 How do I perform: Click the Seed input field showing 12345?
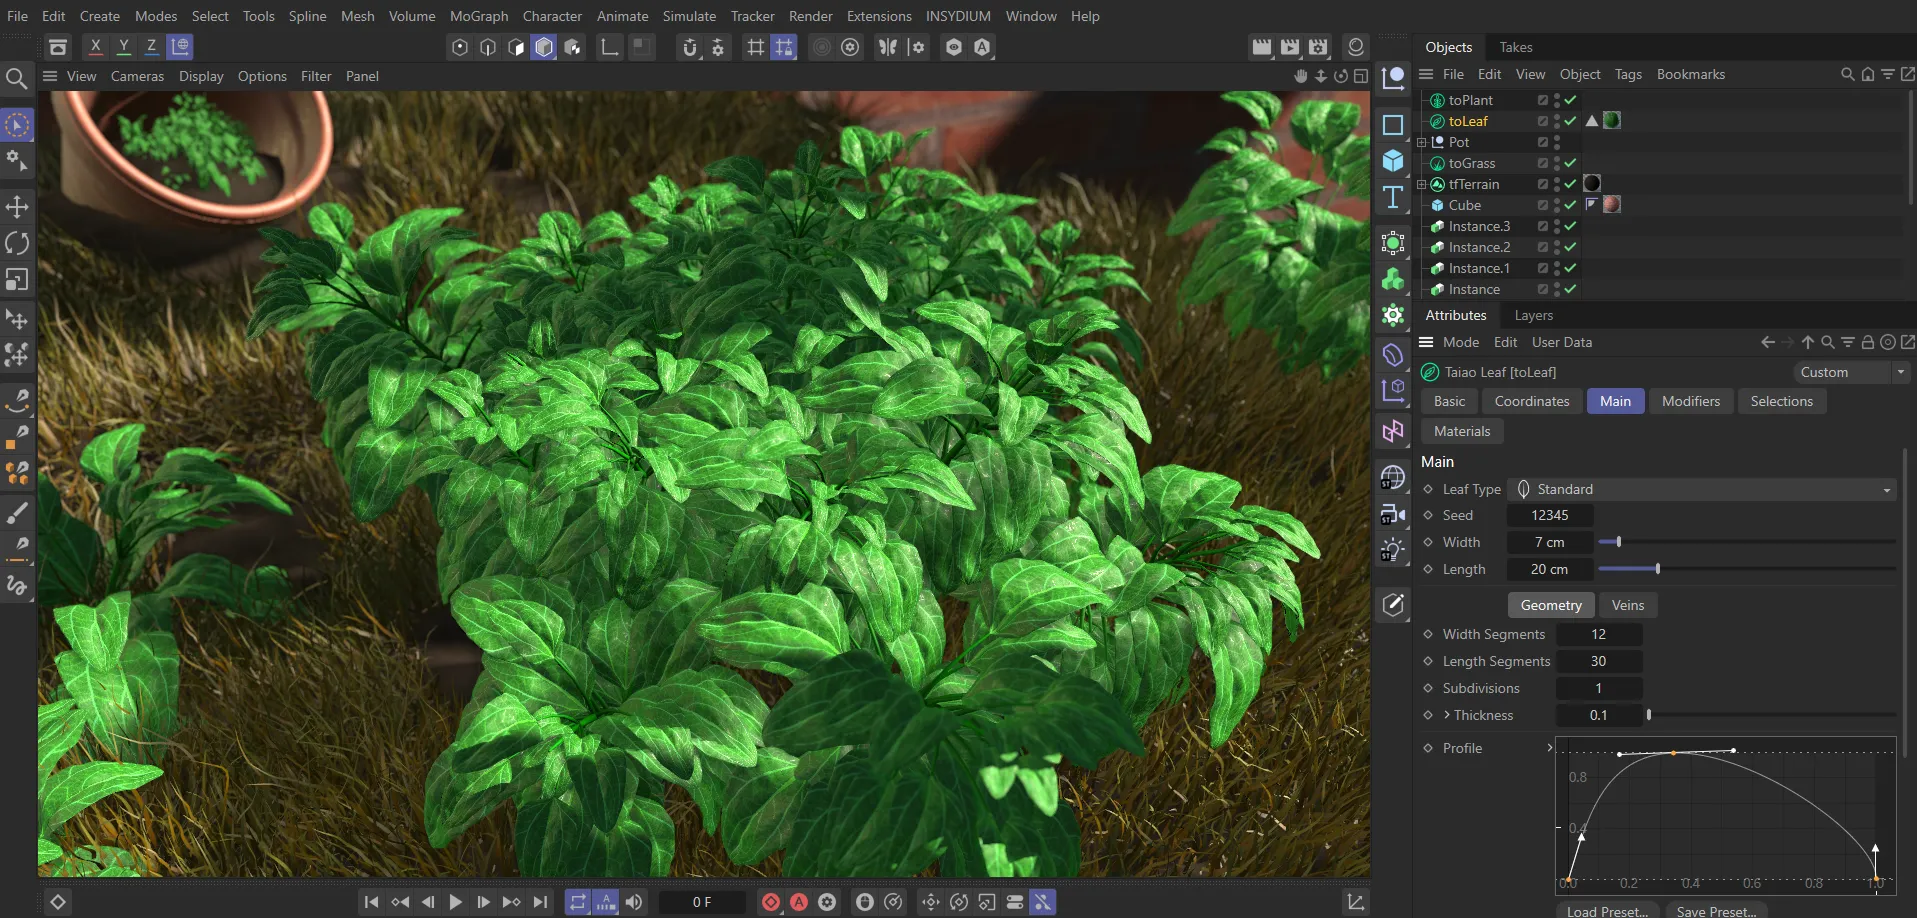tap(1550, 515)
